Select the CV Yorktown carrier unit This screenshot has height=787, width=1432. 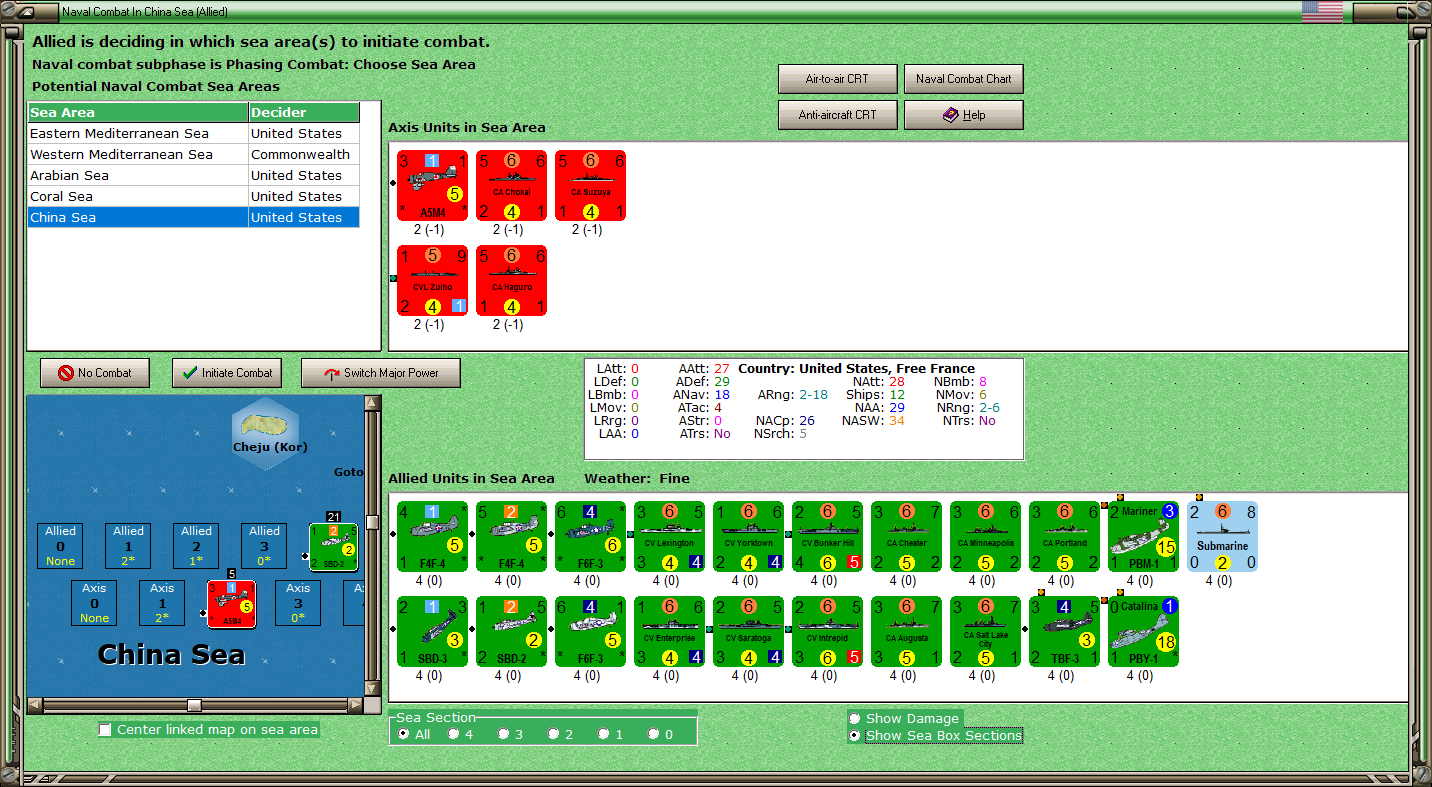pyautogui.click(x=748, y=536)
